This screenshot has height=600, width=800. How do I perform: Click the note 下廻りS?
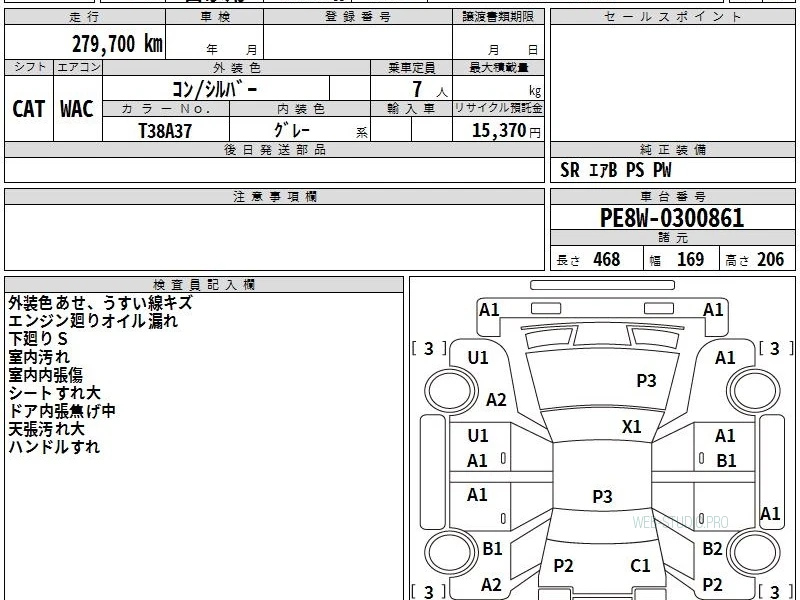38,339
